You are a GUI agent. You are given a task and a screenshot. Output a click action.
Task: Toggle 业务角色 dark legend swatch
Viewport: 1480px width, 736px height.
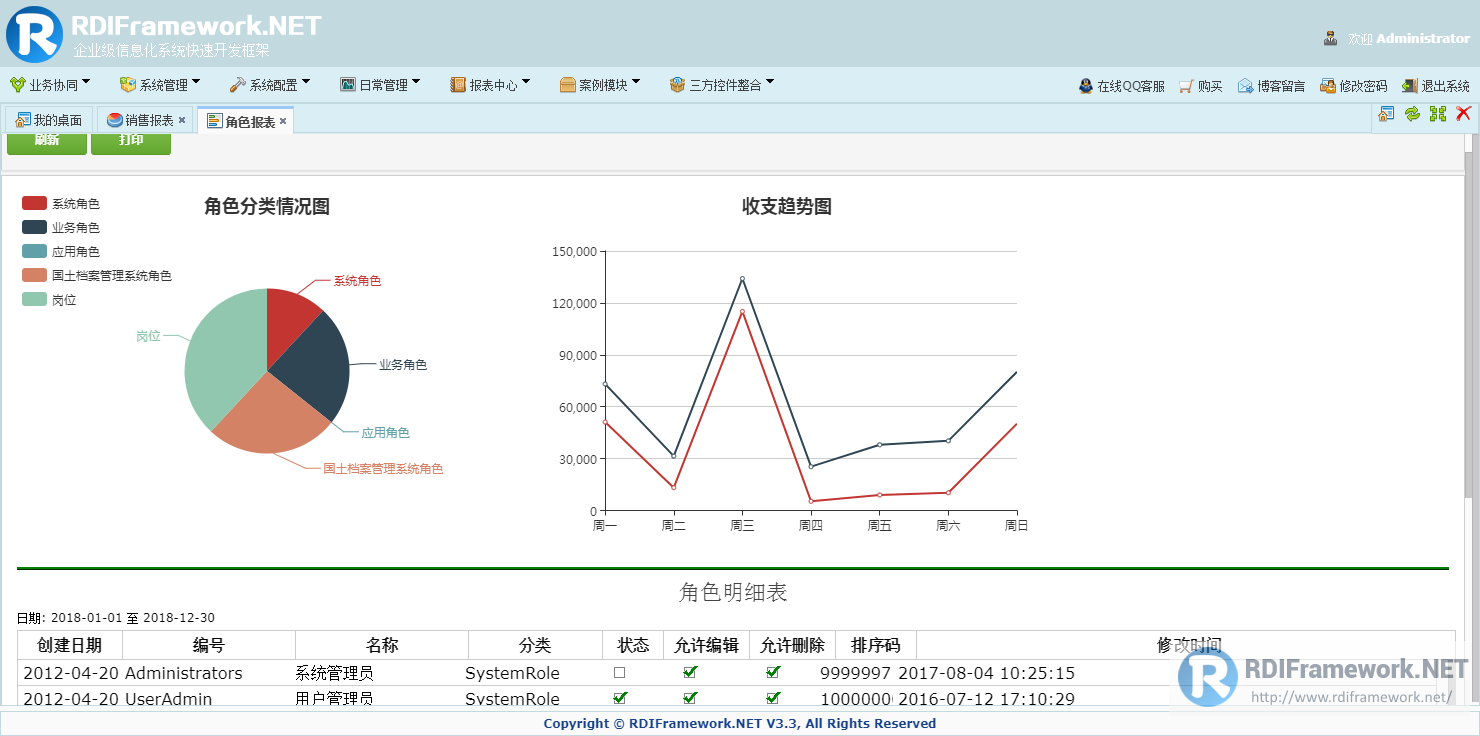[34, 227]
